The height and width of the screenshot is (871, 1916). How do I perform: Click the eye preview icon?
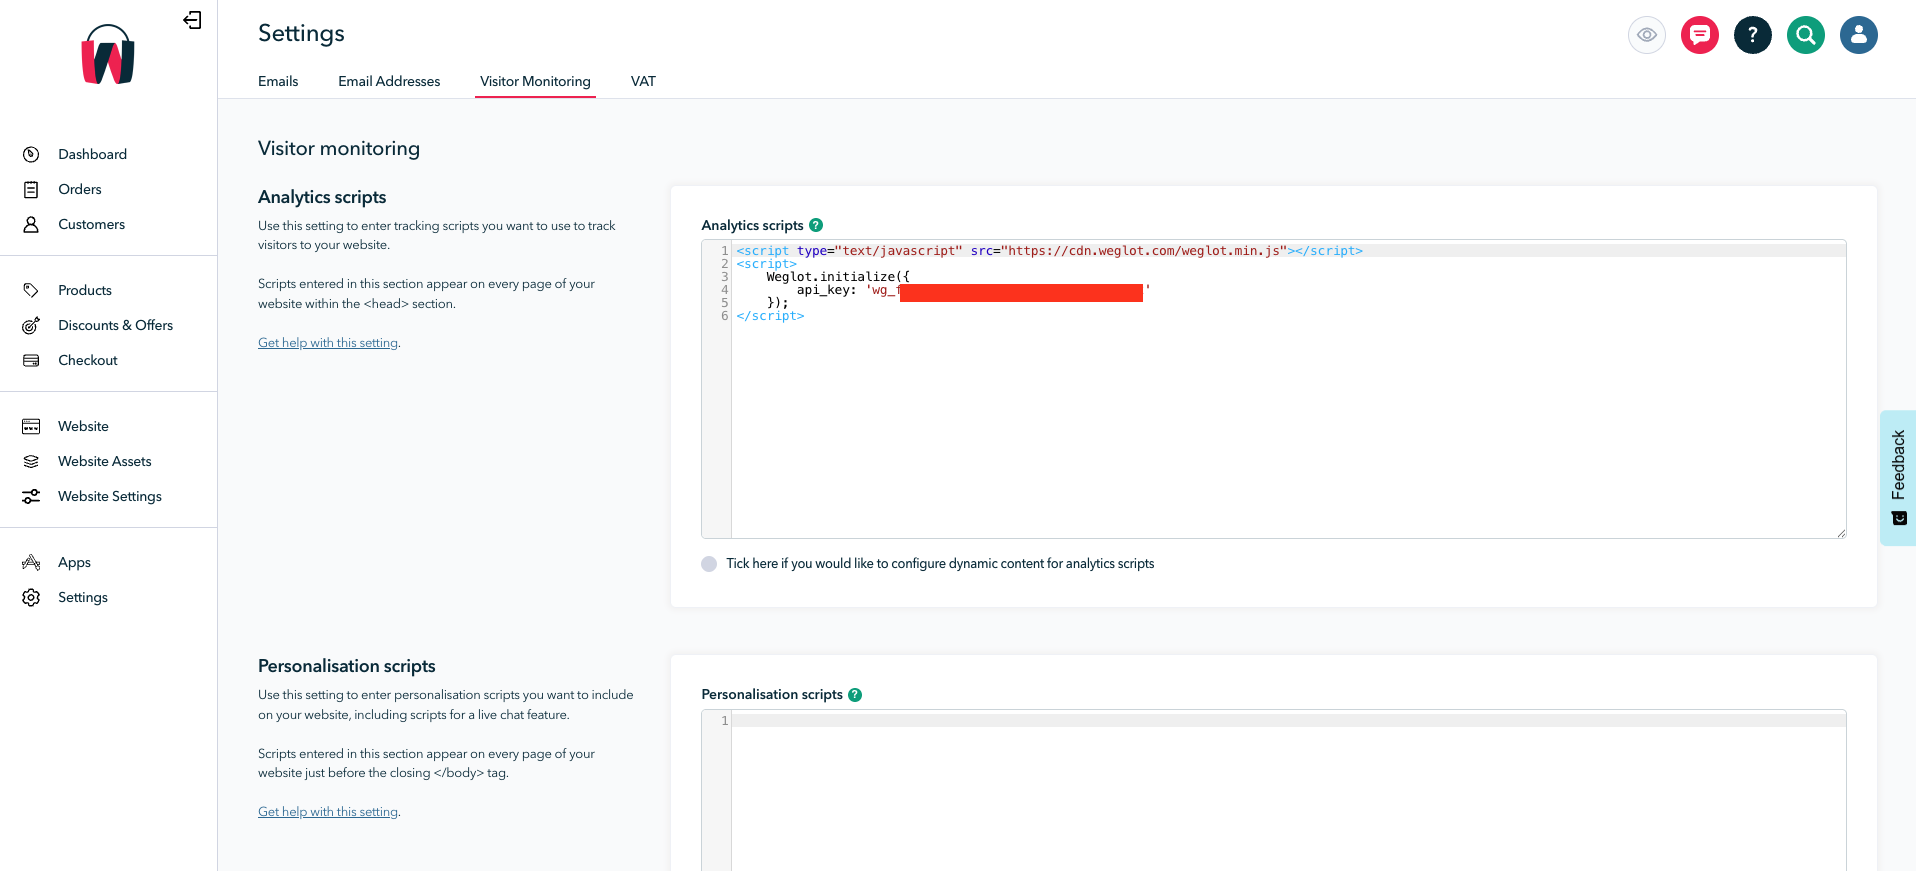click(1647, 35)
